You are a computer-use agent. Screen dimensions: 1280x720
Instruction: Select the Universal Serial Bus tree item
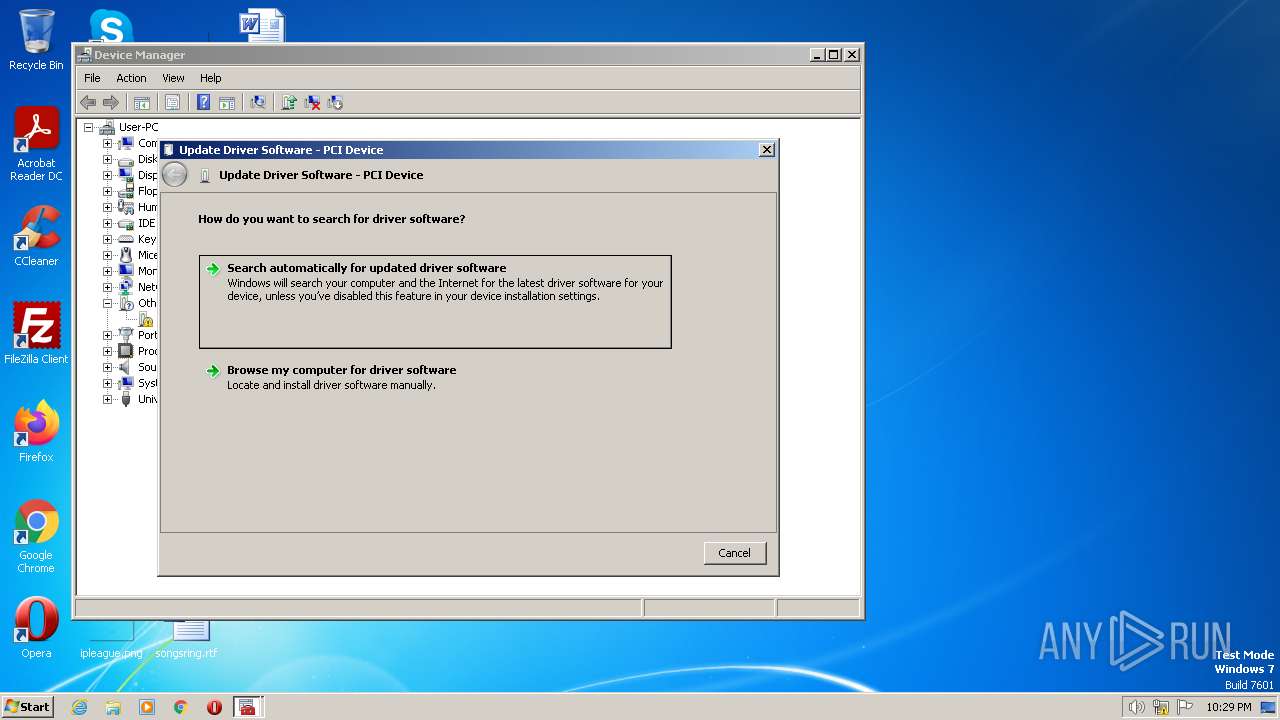pos(148,399)
